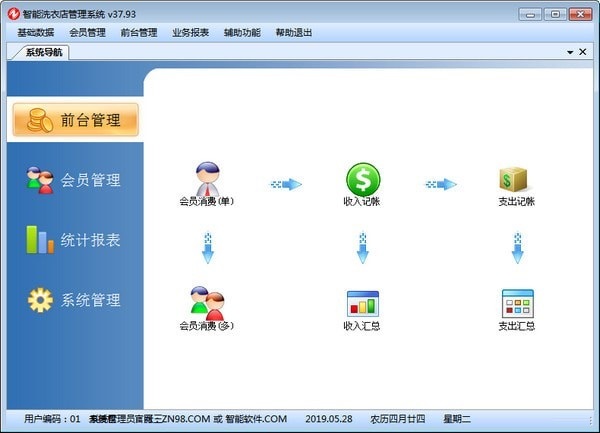Open 会员消费(多) icon

coord(207,304)
